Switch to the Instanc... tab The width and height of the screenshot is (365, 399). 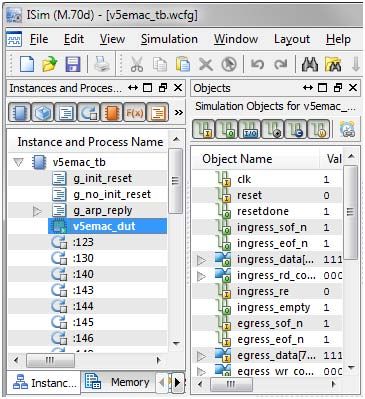44,383
